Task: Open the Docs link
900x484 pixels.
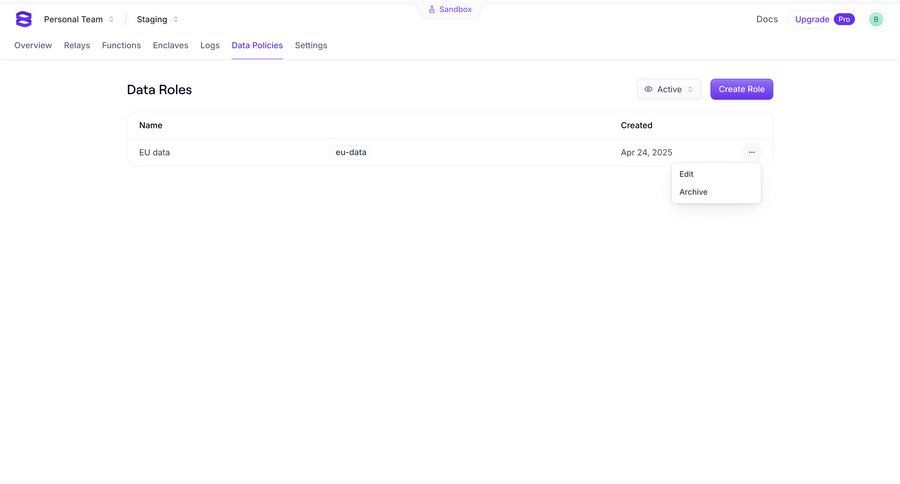Action: click(x=767, y=19)
